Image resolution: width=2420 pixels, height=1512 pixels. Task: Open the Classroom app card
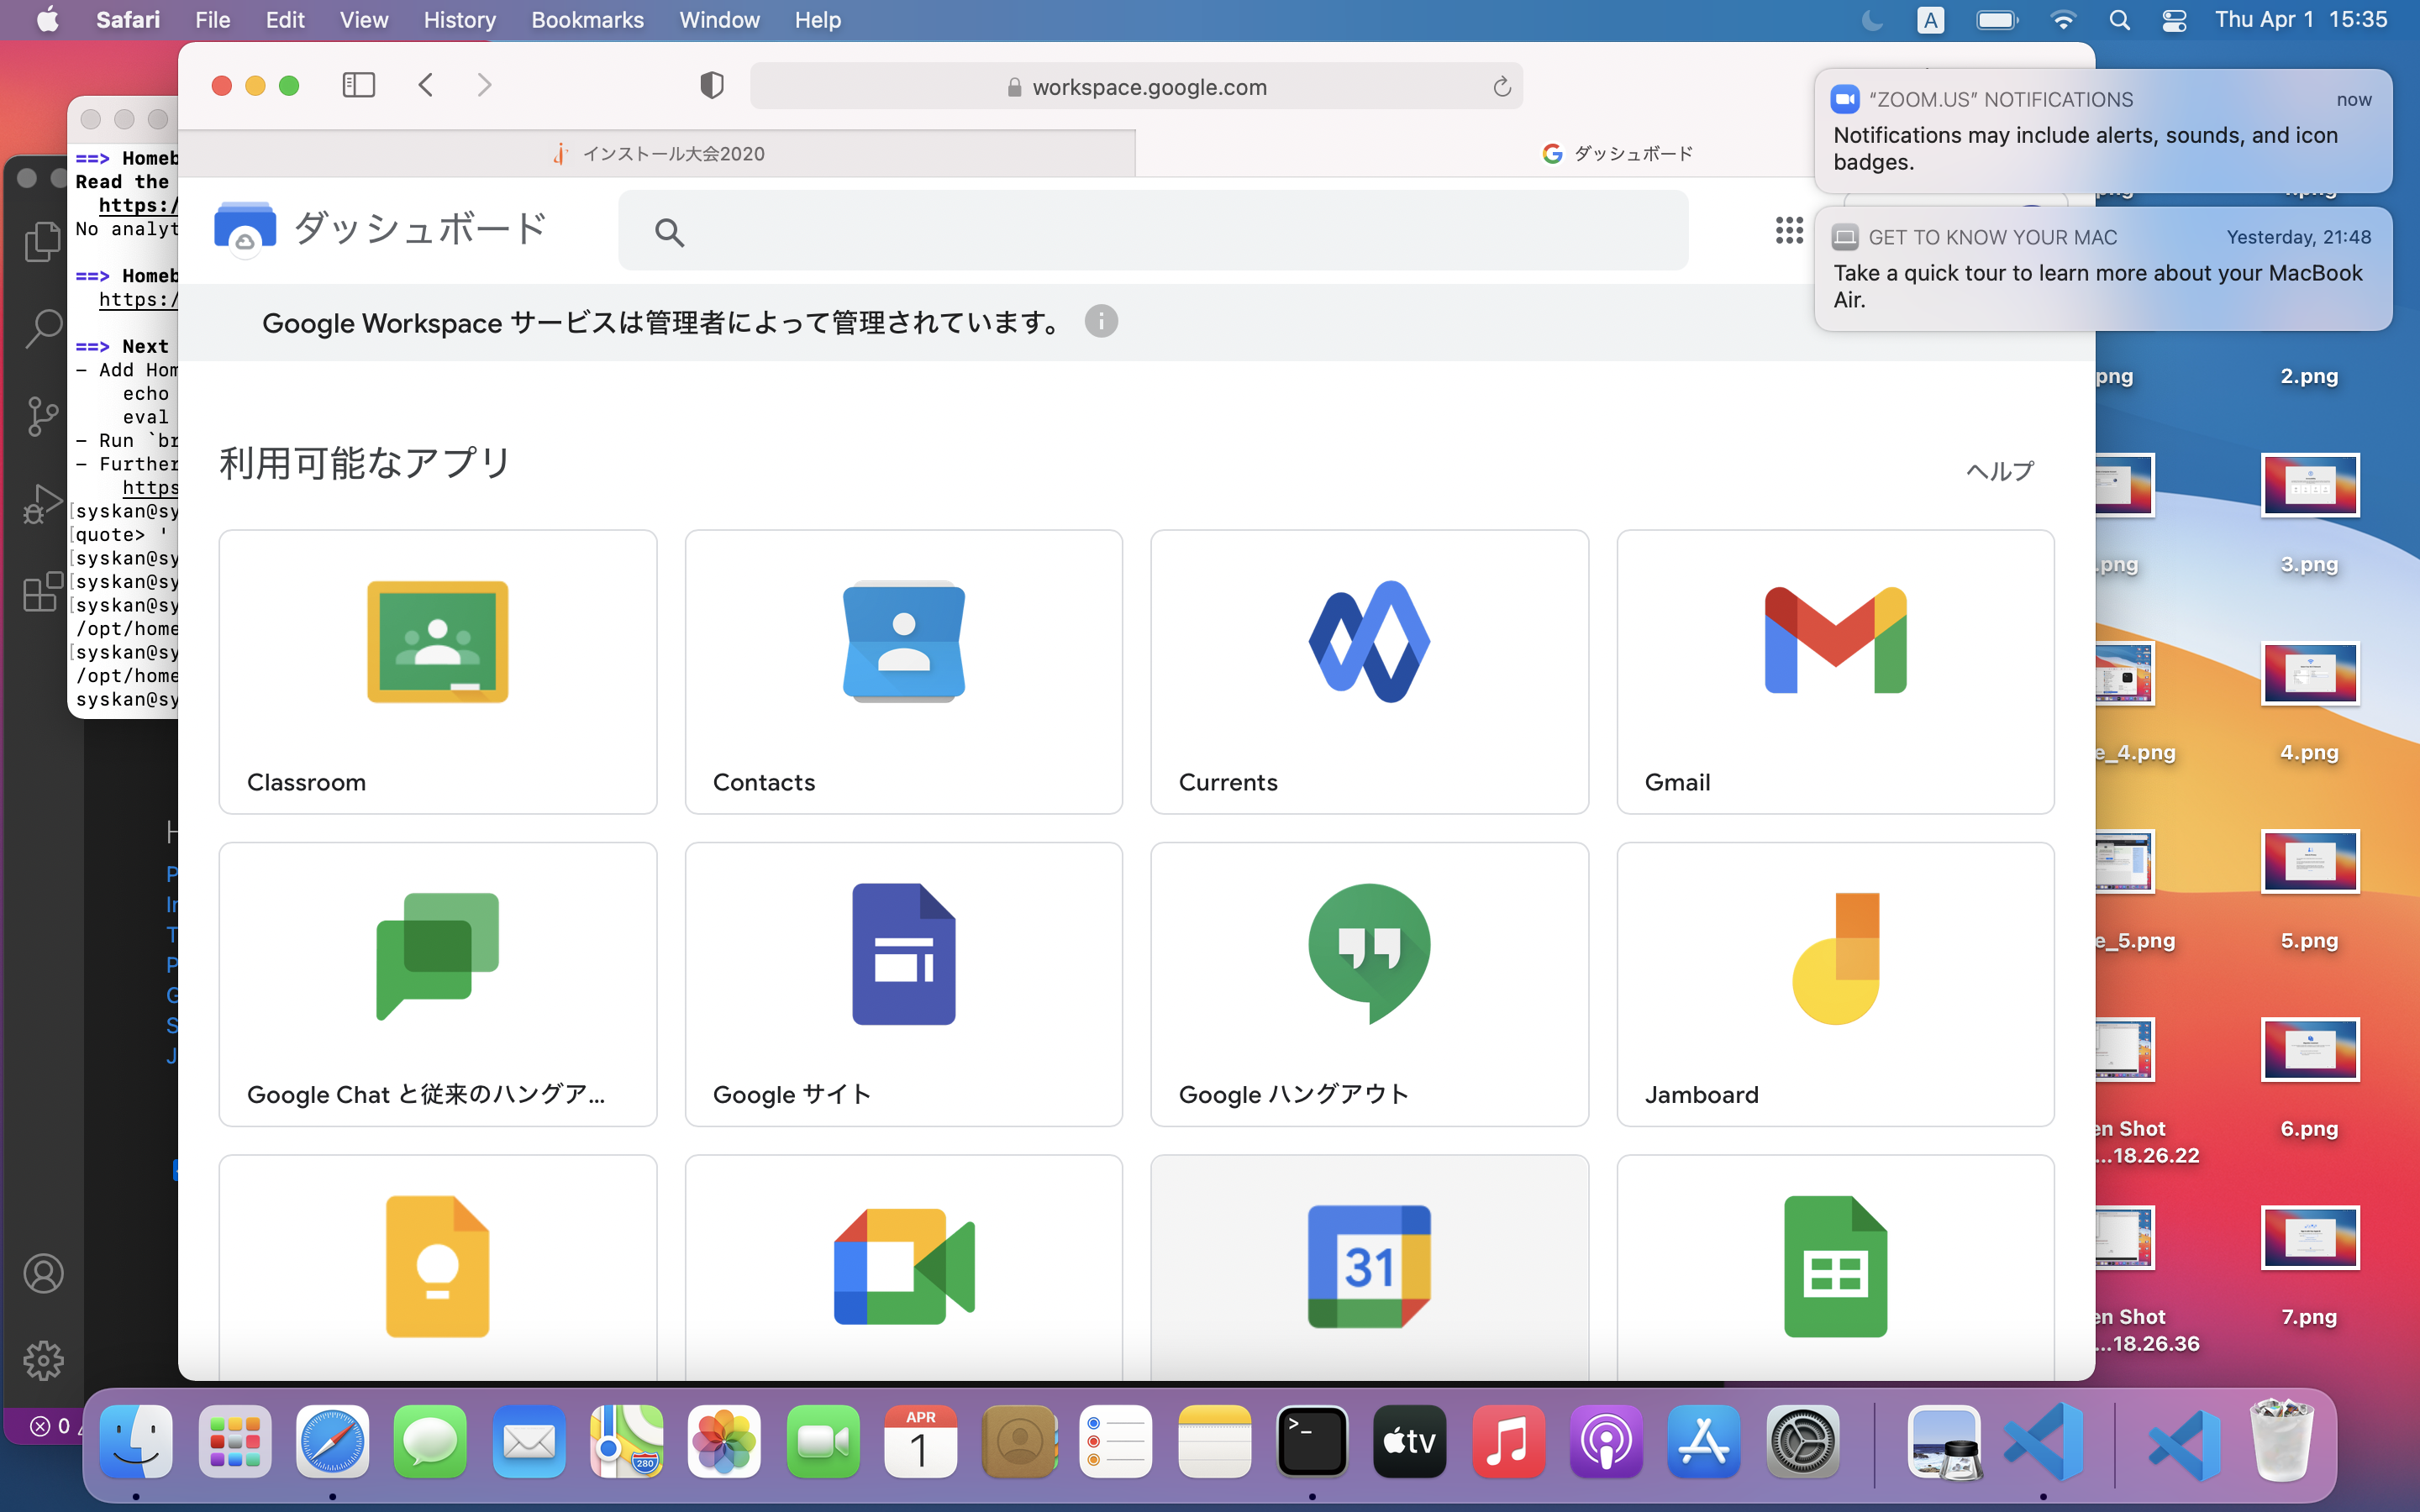[x=437, y=671]
